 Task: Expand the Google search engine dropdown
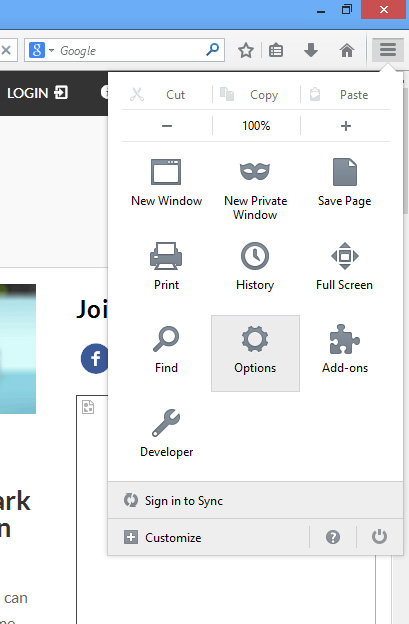pos(51,51)
